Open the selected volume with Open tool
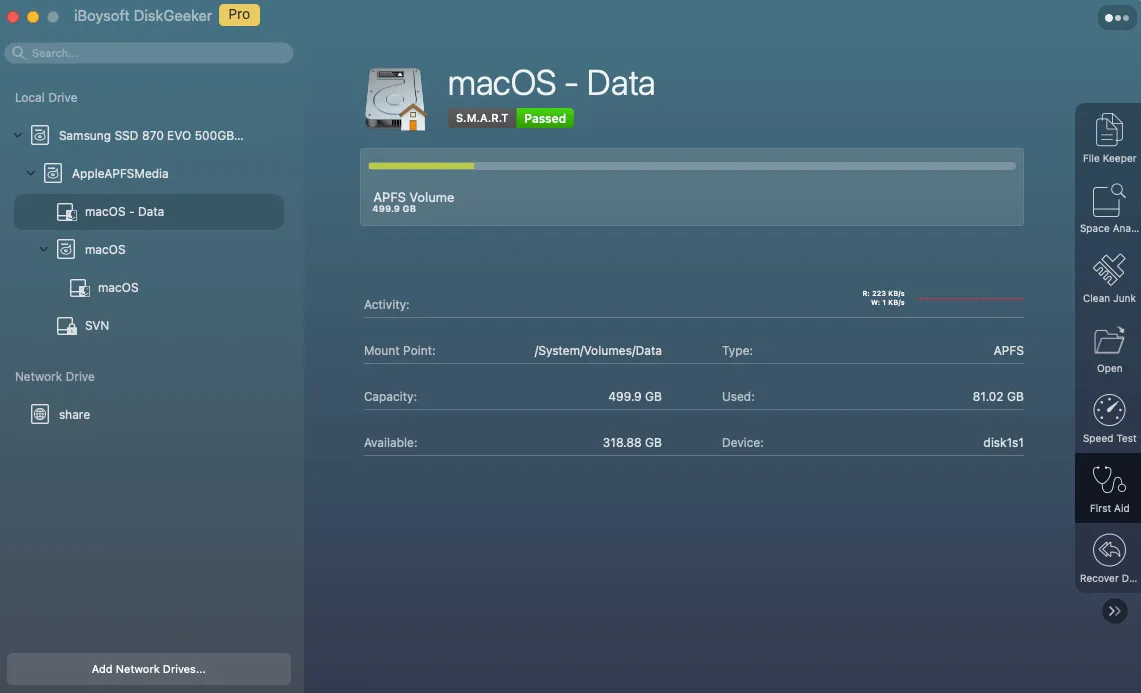This screenshot has height=693, width=1141. (x=1108, y=349)
